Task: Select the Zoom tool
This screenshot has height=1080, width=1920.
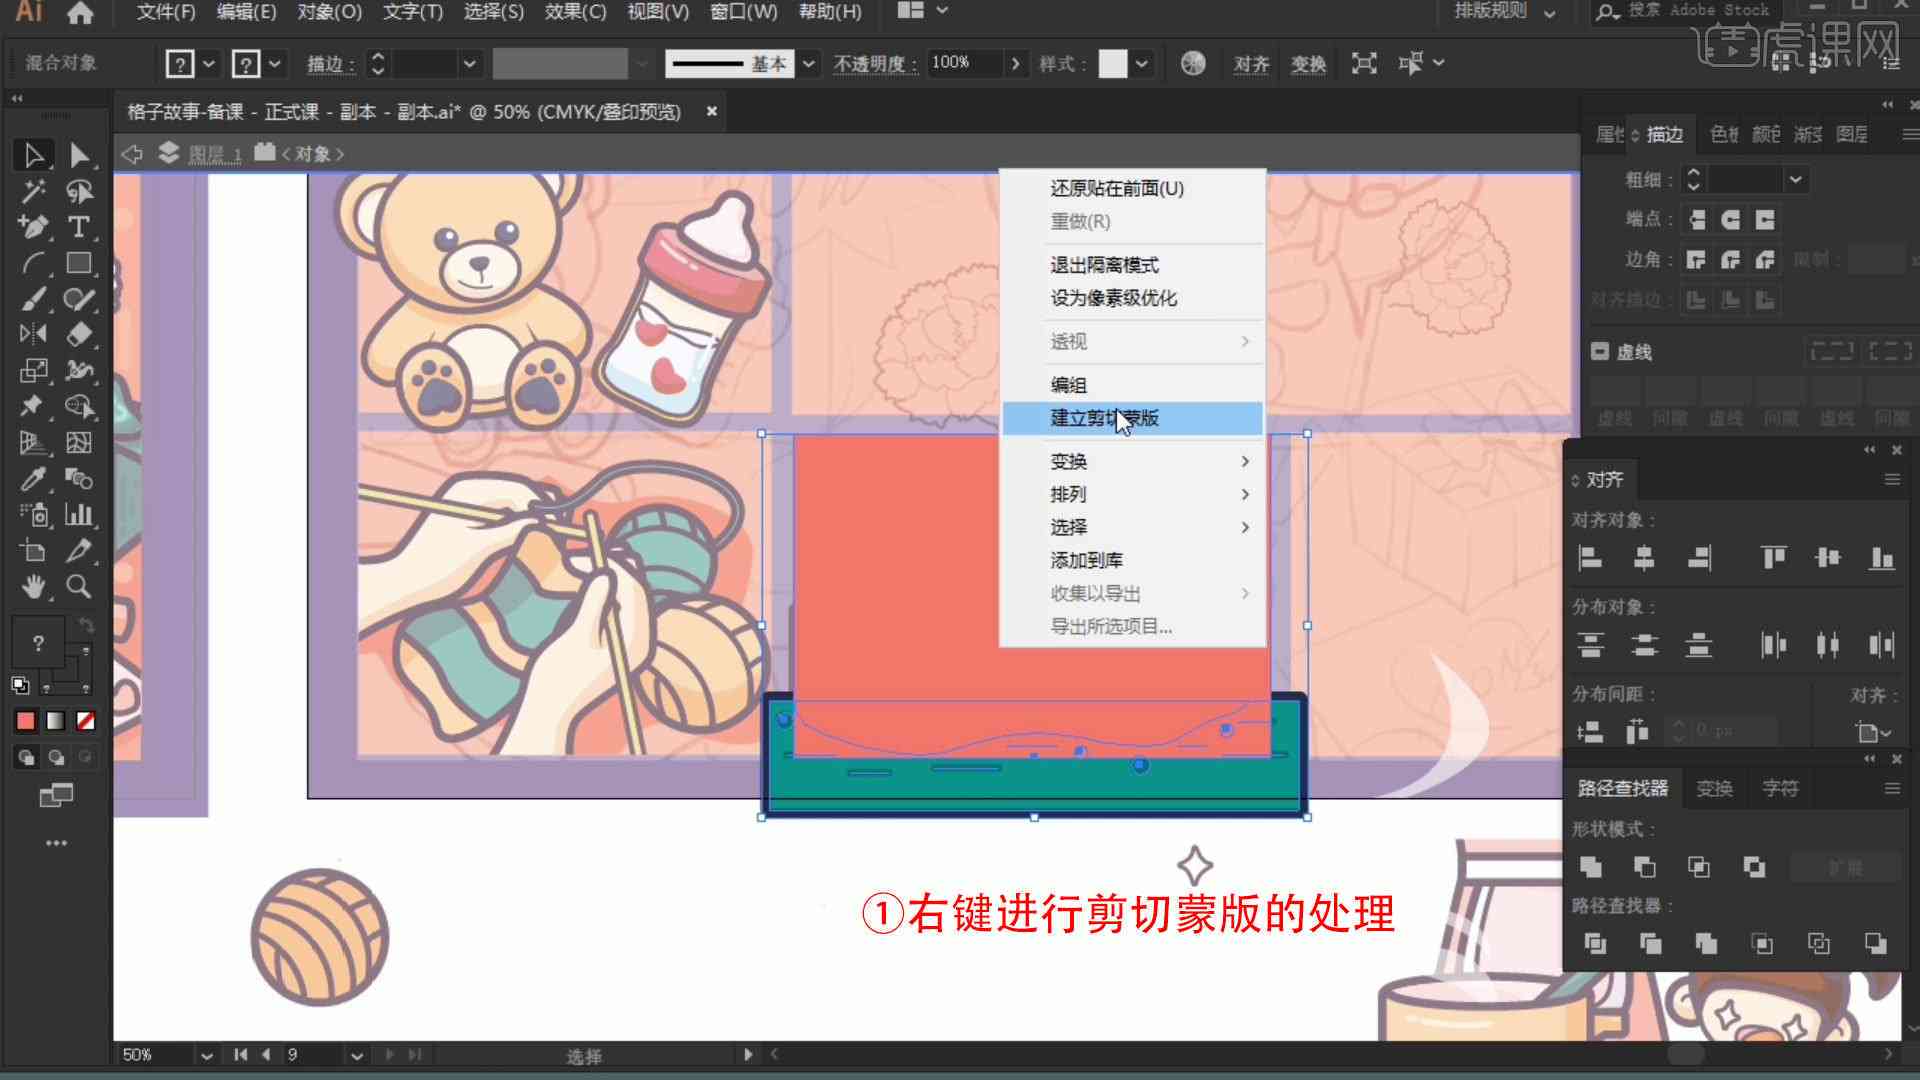Action: tap(79, 587)
